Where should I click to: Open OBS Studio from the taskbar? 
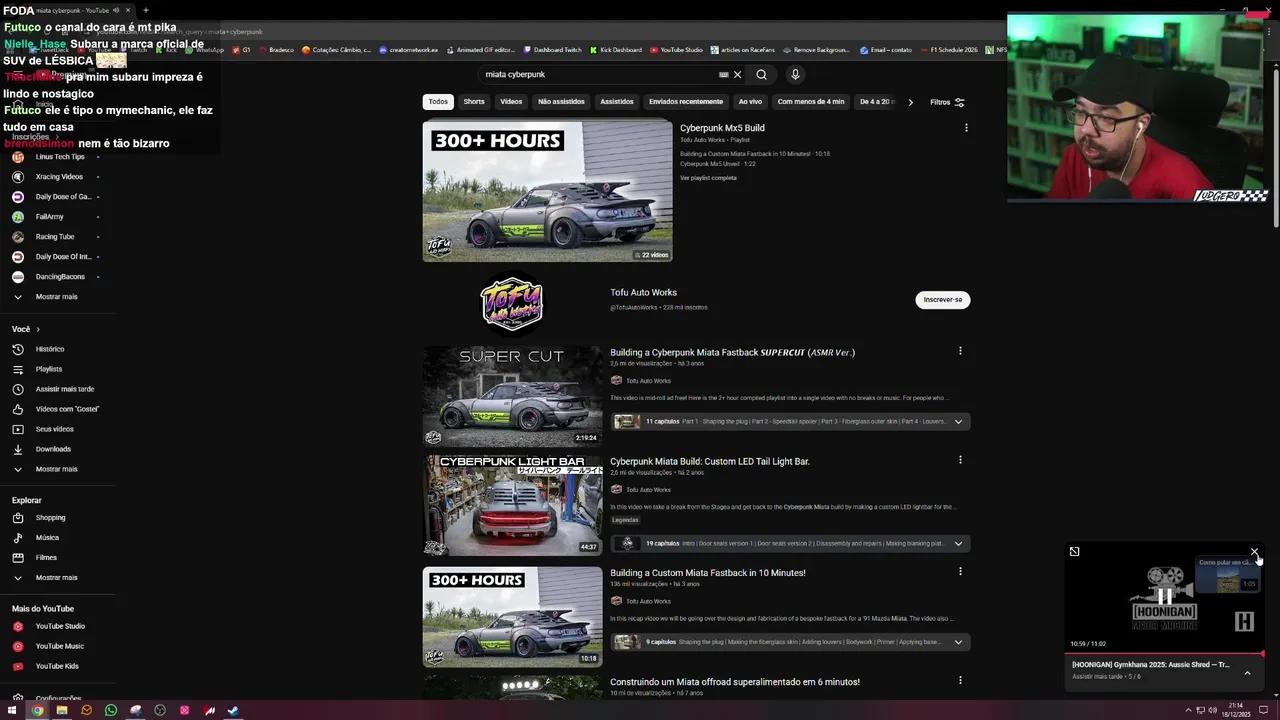point(160,710)
